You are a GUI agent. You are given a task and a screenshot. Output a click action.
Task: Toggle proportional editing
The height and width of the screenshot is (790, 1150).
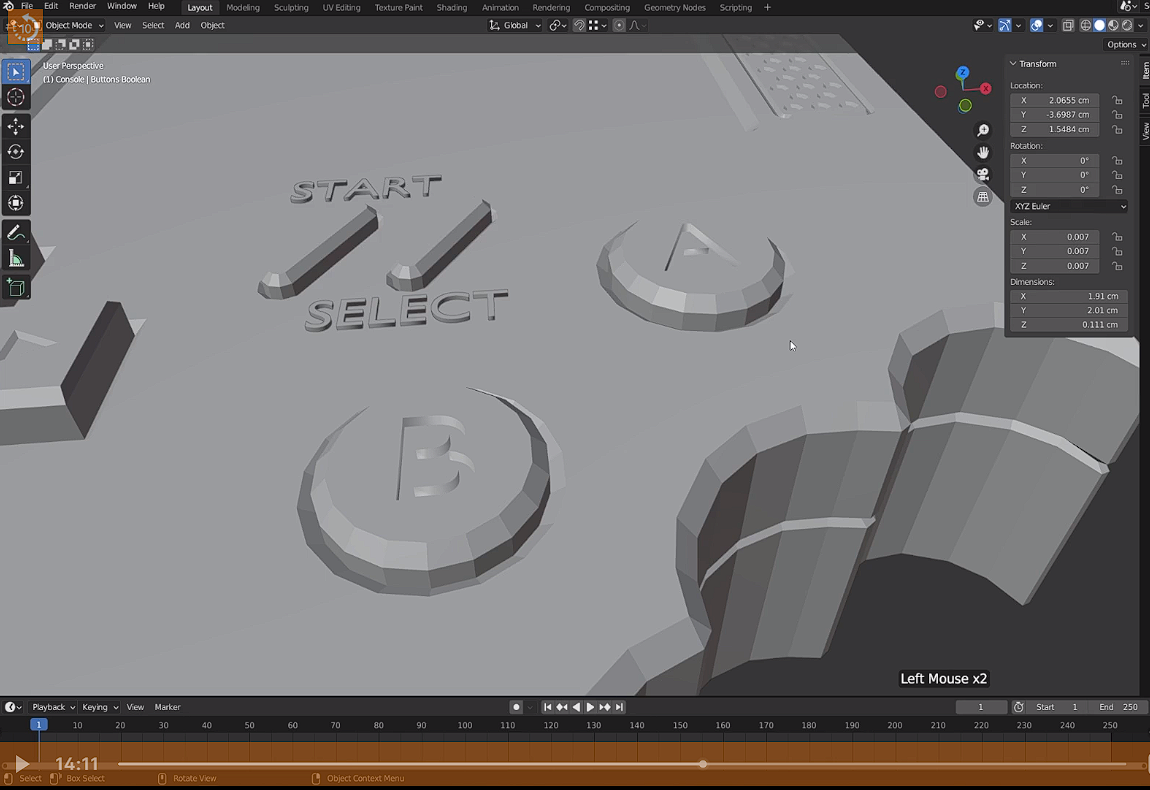(619, 25)
